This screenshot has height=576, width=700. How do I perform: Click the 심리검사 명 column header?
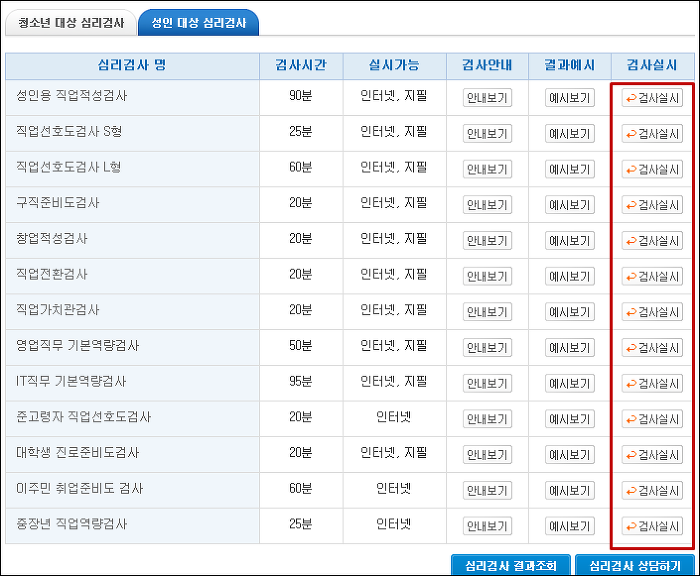132,66
